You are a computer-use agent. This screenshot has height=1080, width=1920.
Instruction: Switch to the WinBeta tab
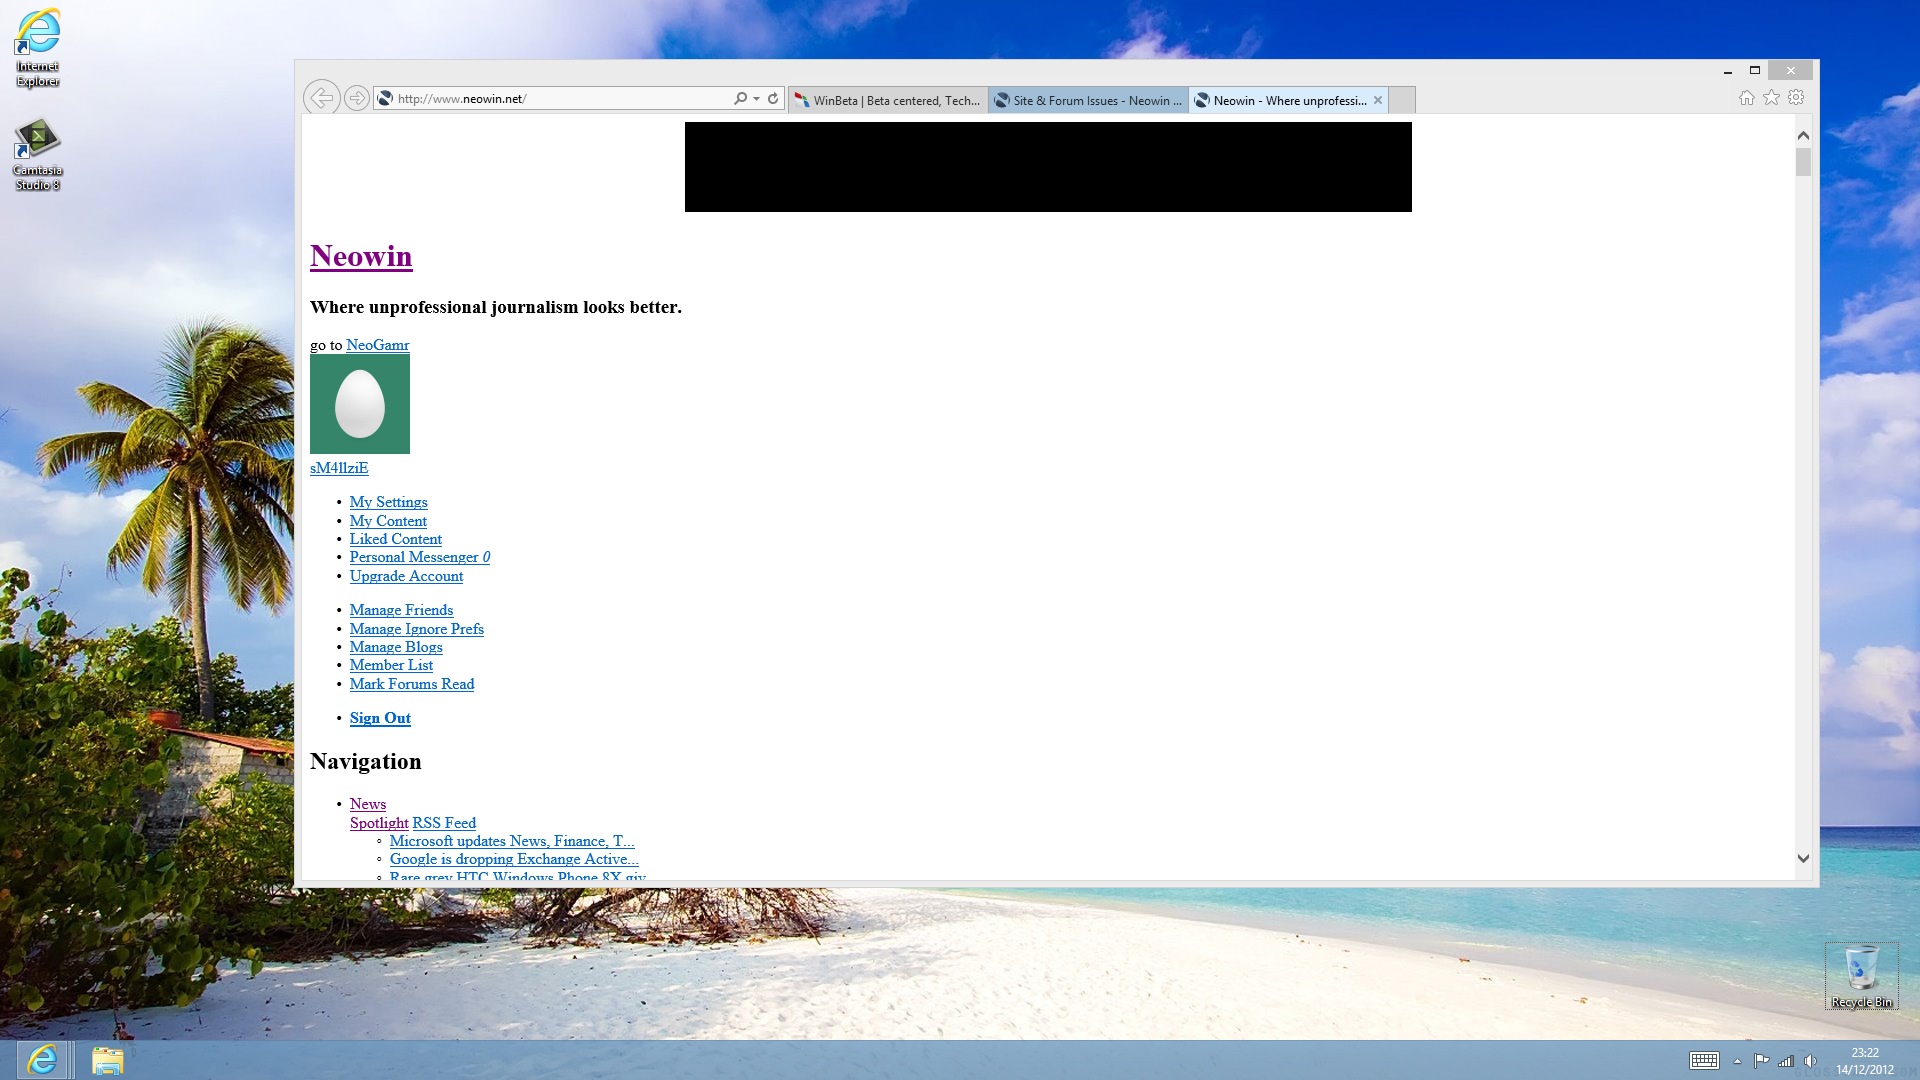888,100
